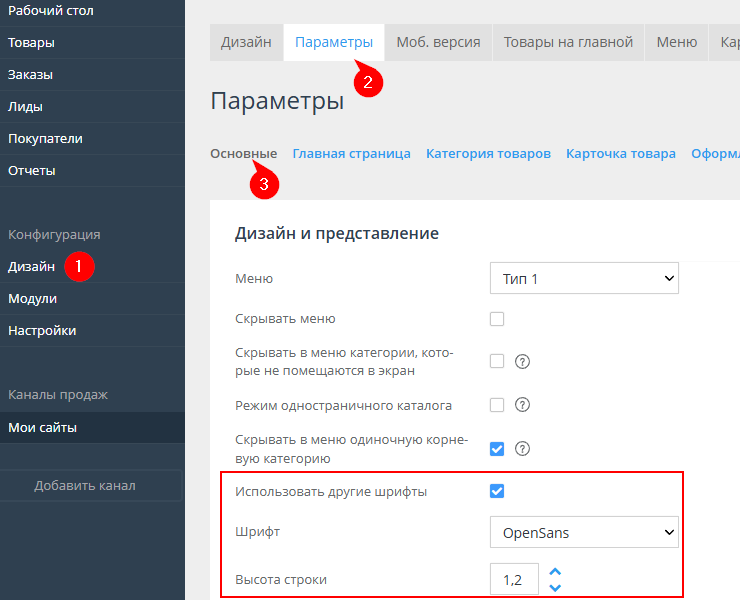The width and height of the screenshot is (740, 600).
Task: Open 'Товары' in the sidebar
Action: 92,43
